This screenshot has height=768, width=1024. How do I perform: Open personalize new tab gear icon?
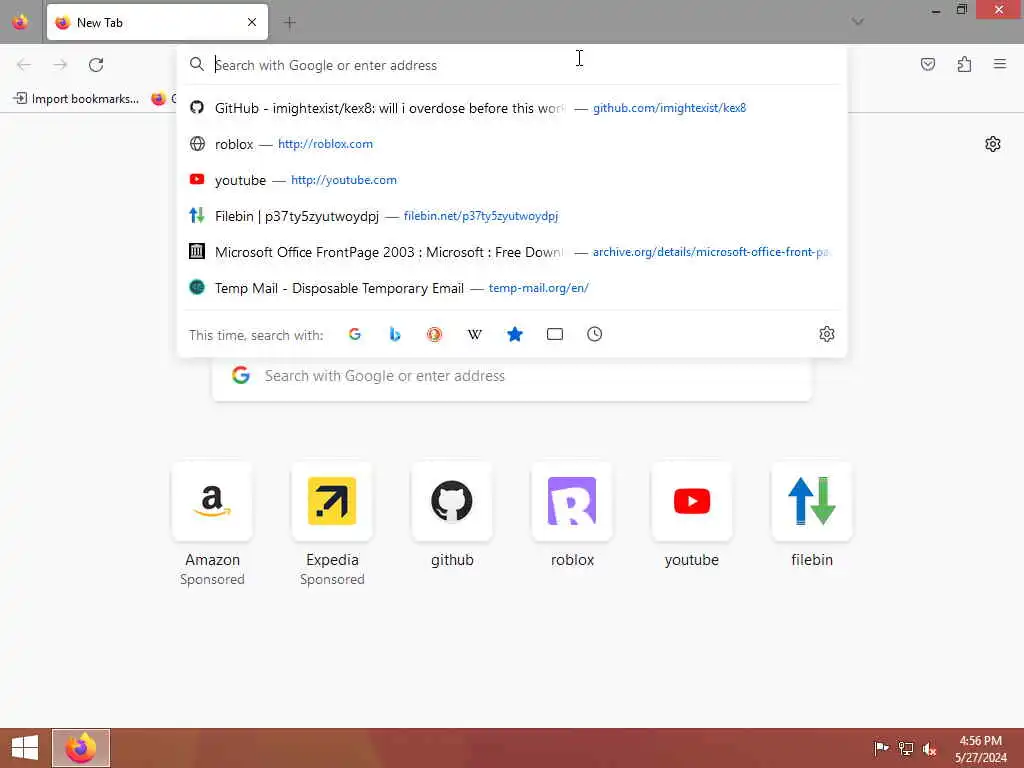click(993, 144)
